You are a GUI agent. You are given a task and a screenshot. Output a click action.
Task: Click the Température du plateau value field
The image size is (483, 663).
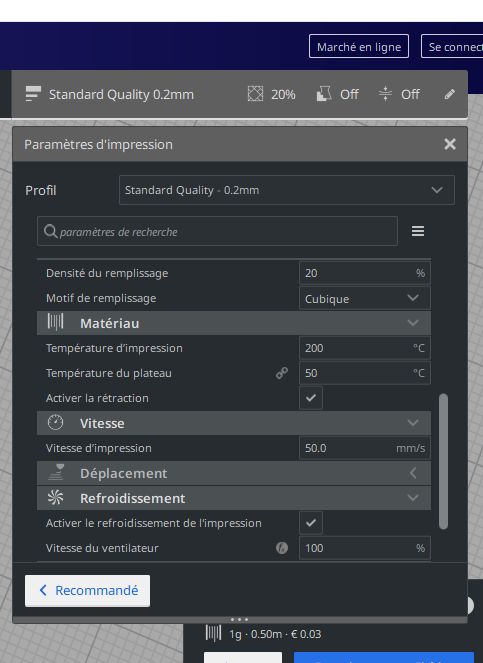[365, 373]
